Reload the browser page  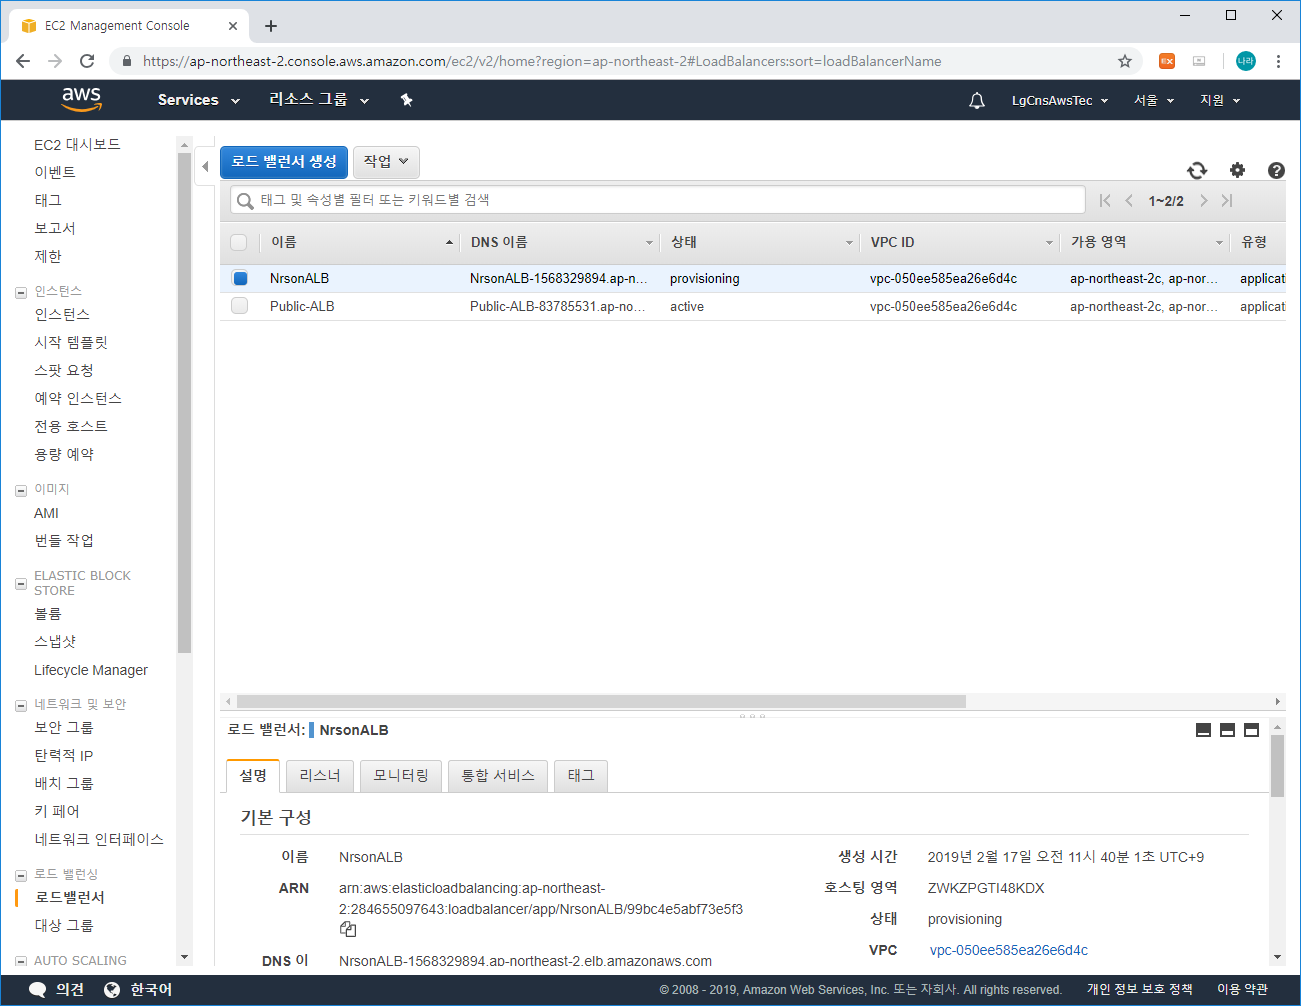click(87, 61)
